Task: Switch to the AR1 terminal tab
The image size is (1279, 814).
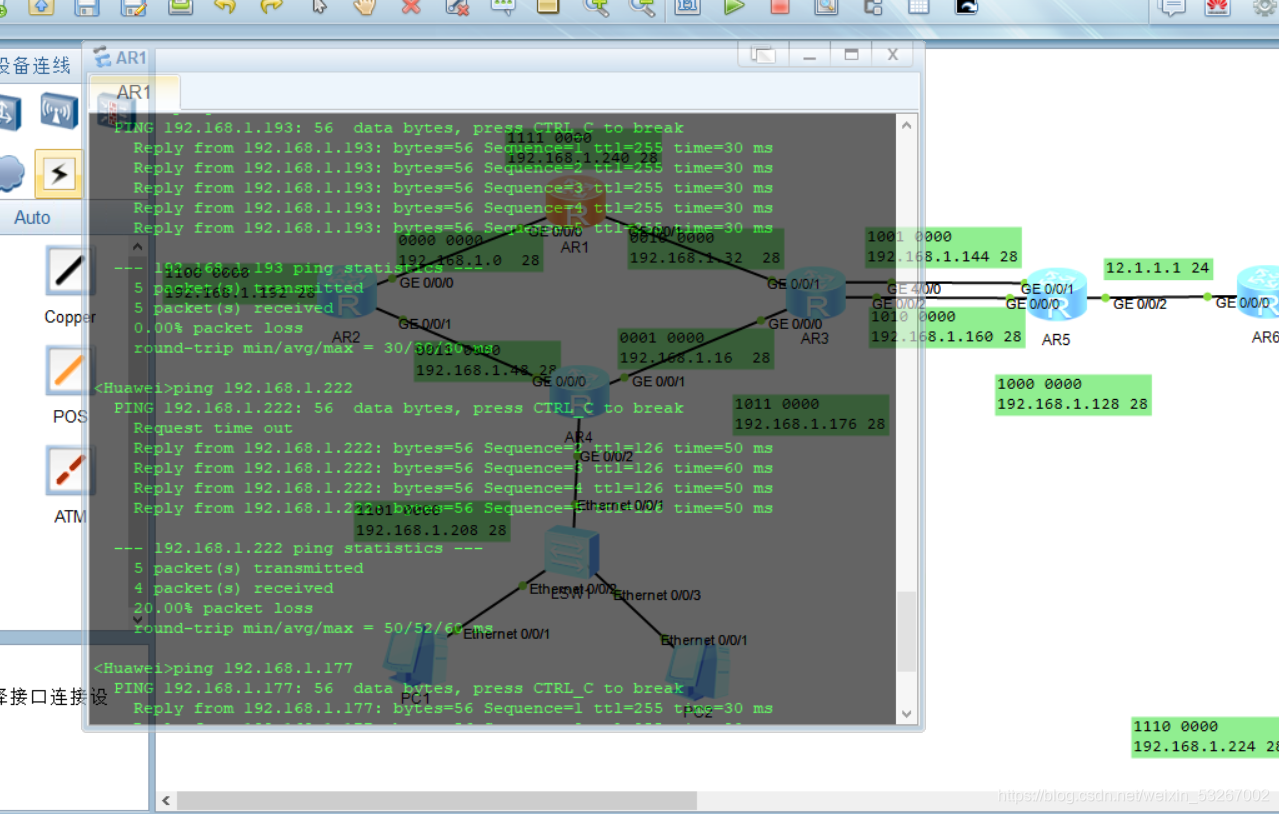Action: tap(134, 92)
